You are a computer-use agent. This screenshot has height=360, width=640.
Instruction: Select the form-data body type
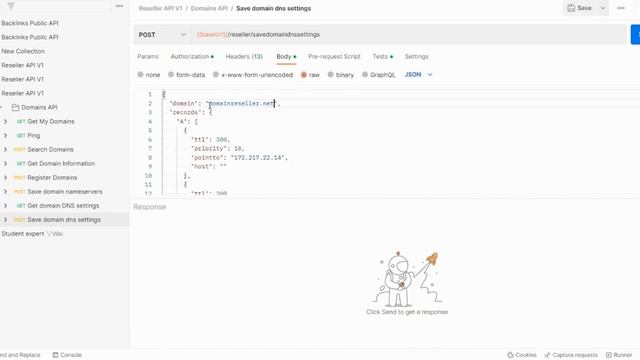187,75
